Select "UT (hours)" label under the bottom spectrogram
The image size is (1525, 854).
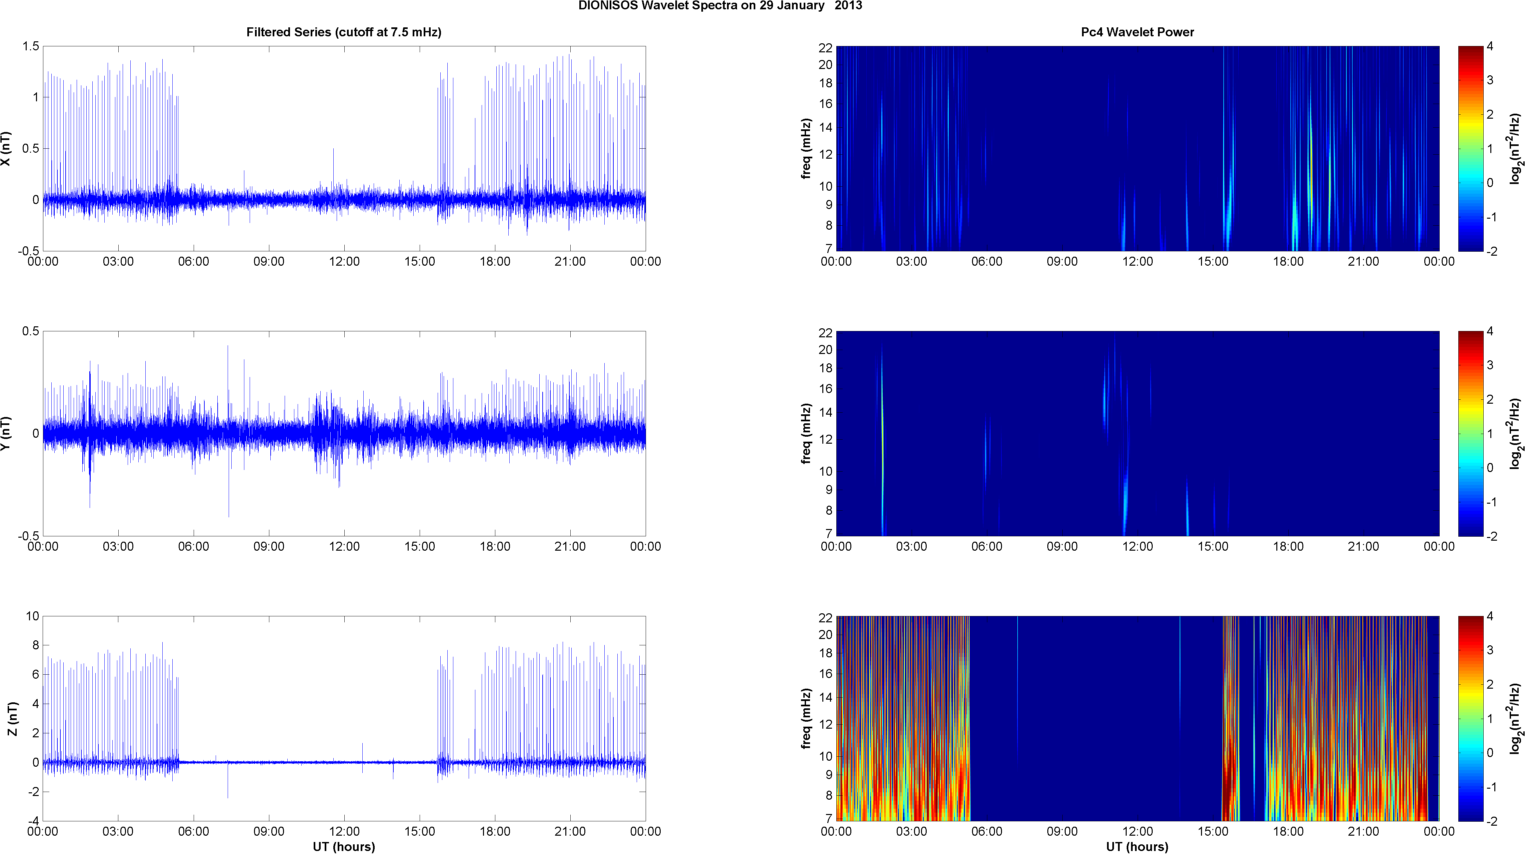1137,847
